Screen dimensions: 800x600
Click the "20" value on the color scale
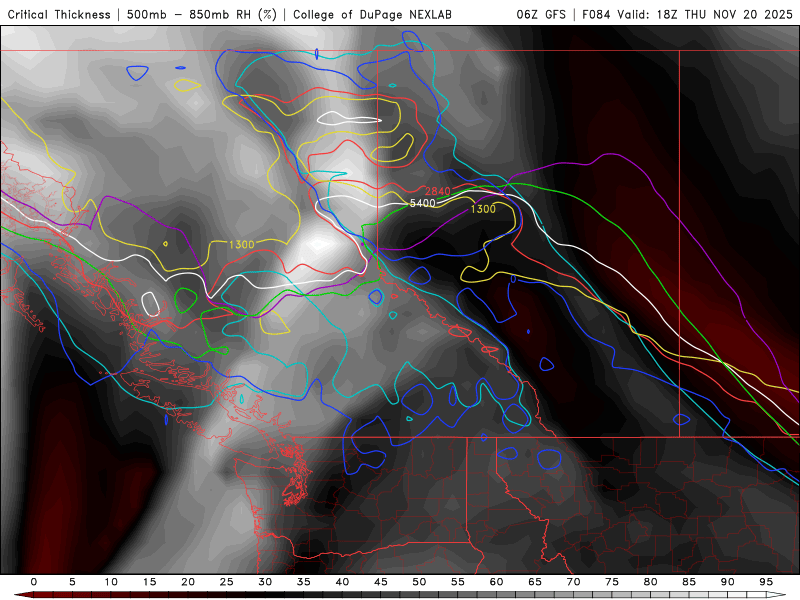[188, 582]
